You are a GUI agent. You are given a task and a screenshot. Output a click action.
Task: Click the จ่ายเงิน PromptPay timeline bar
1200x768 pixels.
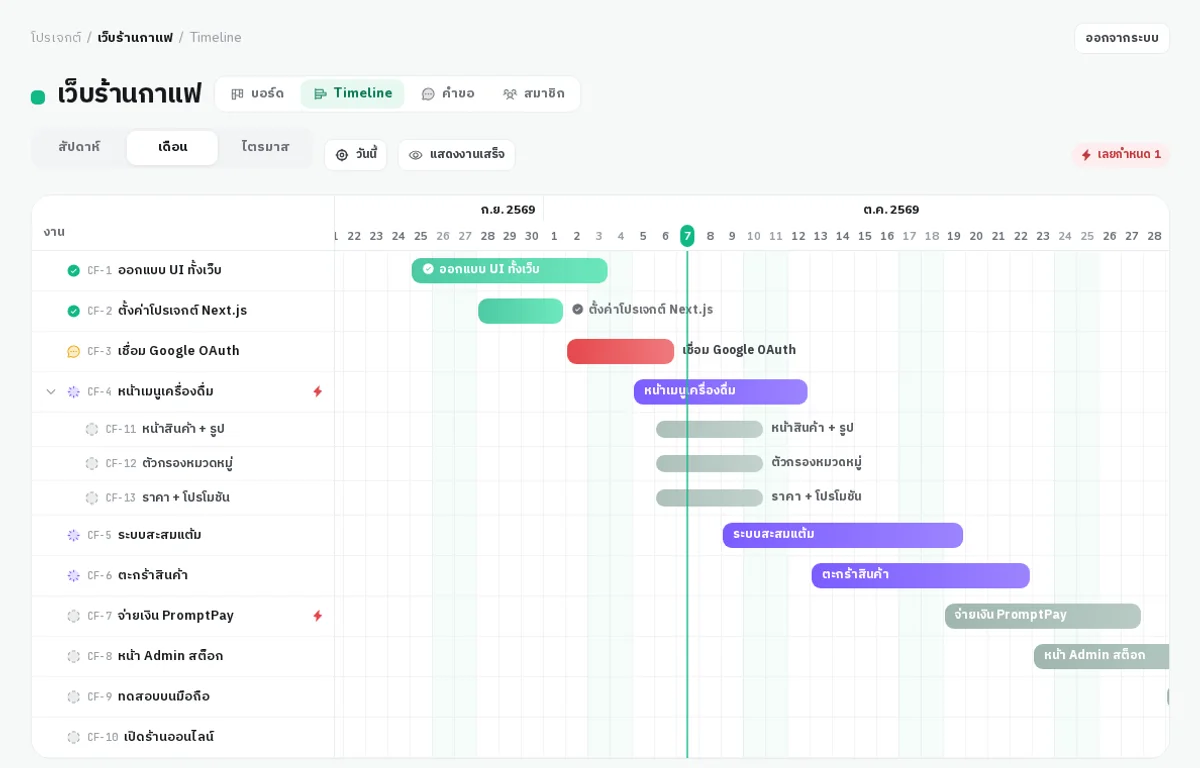click(1043, 616)
